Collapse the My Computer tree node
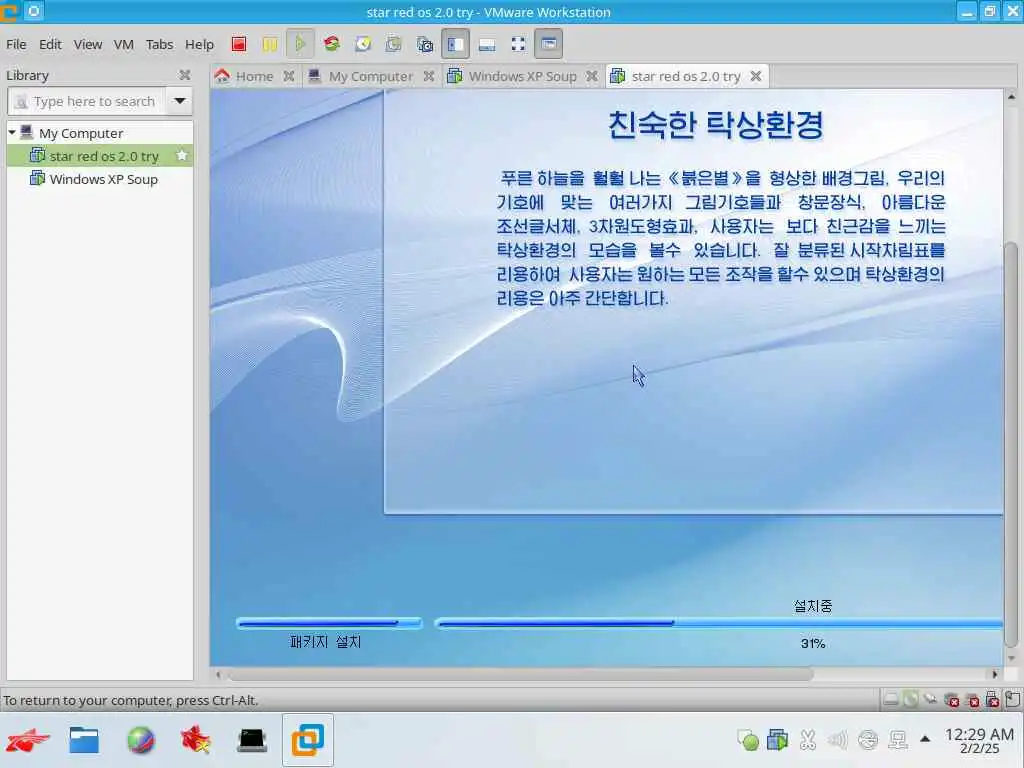This screenshot has width=1024, height=768. (12, 133)
